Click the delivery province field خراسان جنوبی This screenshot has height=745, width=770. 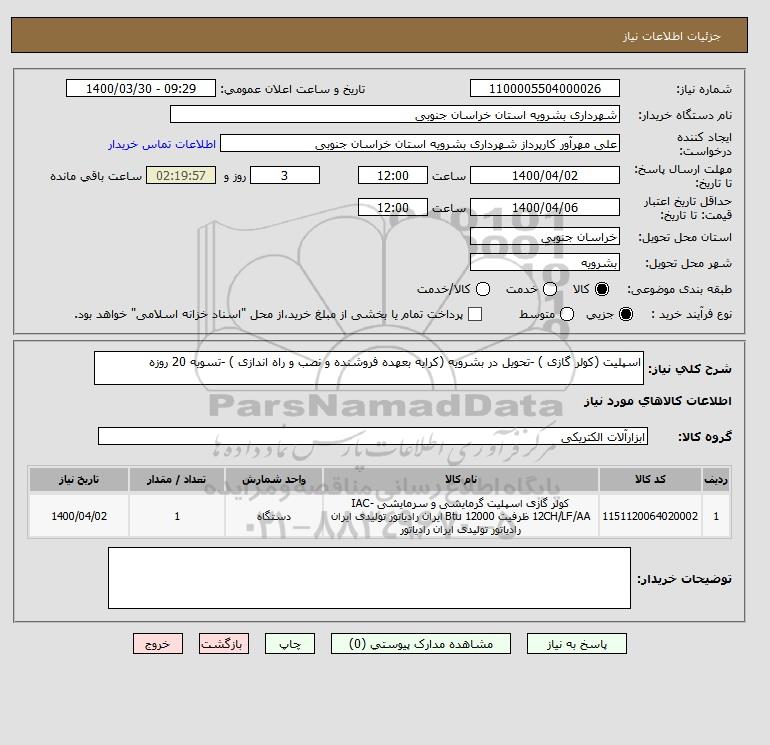coord(545,237)
